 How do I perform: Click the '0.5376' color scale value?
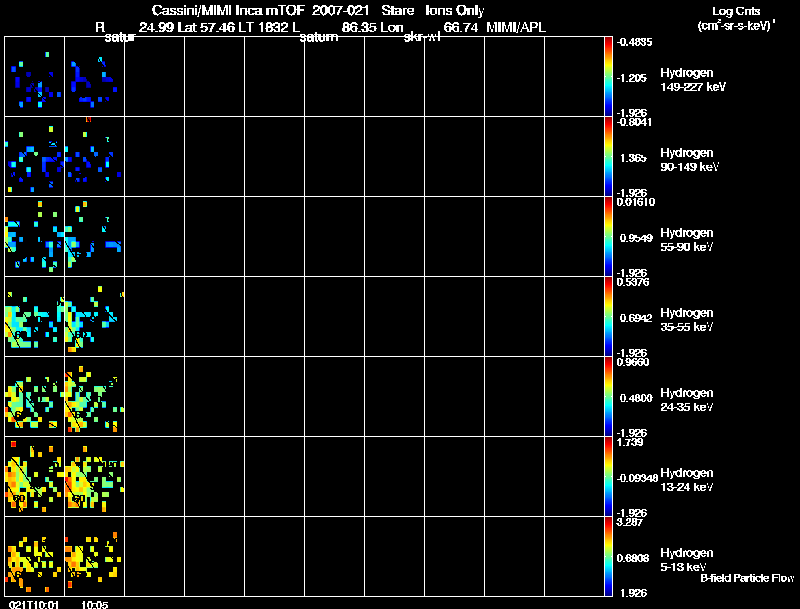pyautogui.click(x=633, y=282)
